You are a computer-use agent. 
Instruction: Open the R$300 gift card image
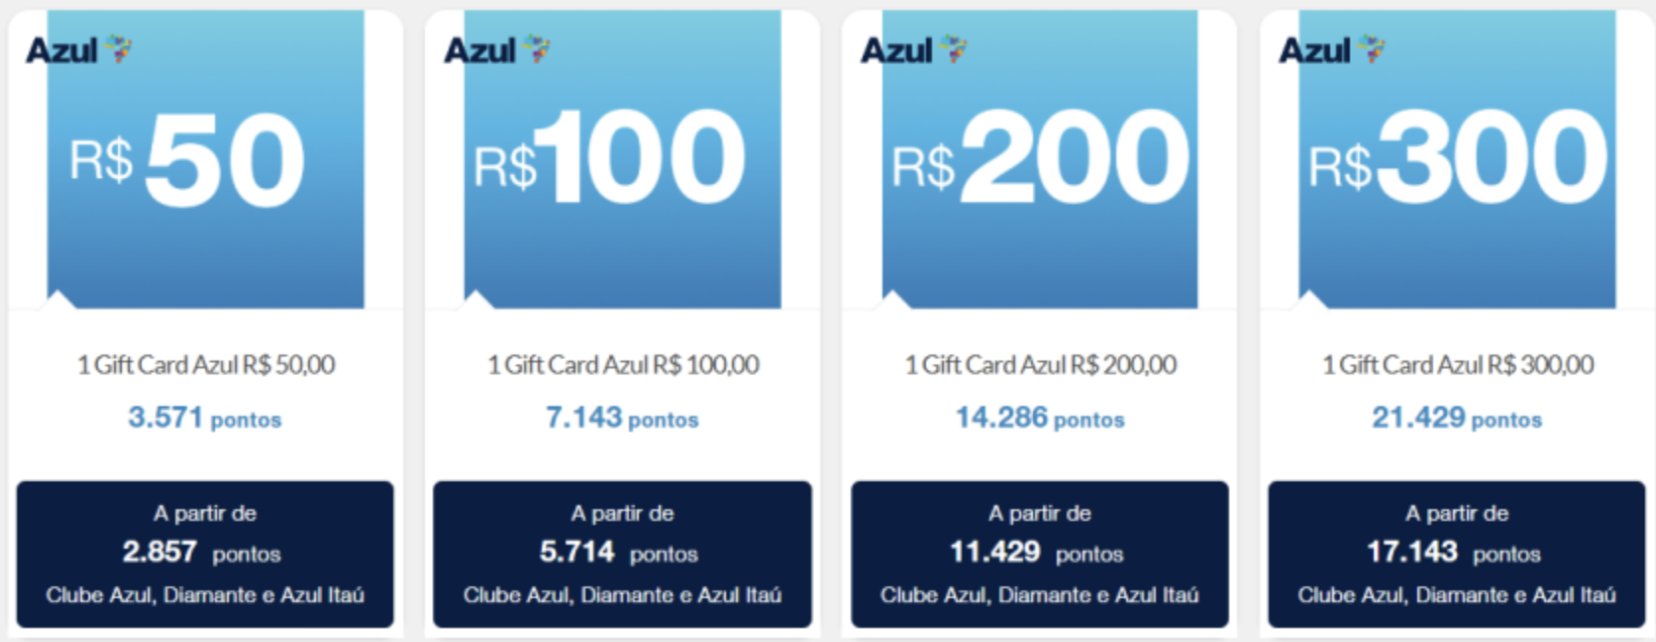(1457, 159)
